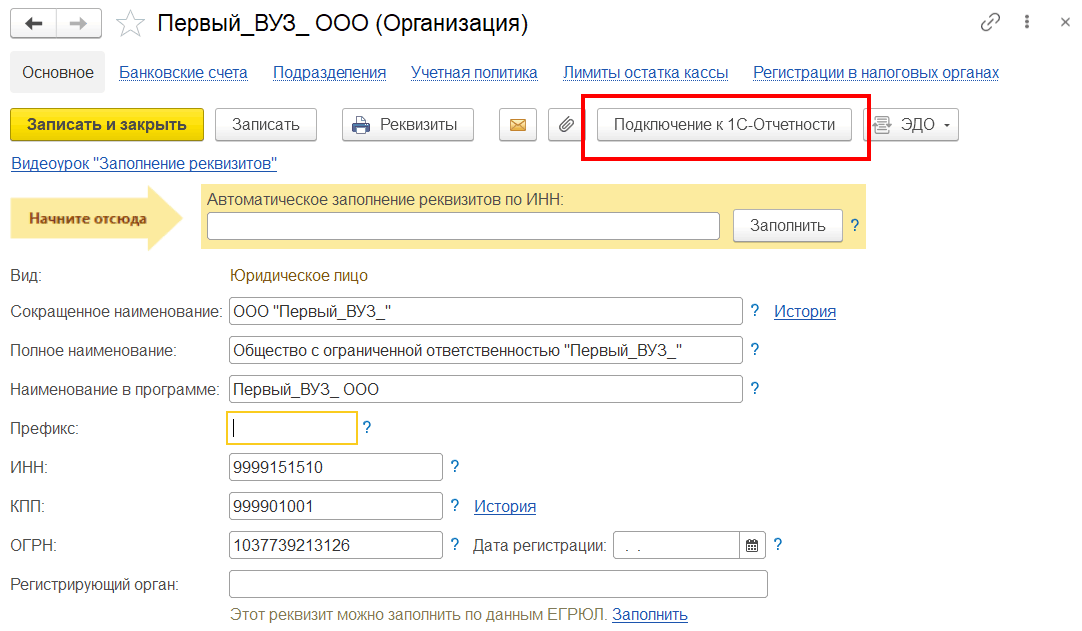Viewport: 1082px width, 631px height.
Task: Click into the Регистрирующий орган field
Action: [x=498, y=584]
